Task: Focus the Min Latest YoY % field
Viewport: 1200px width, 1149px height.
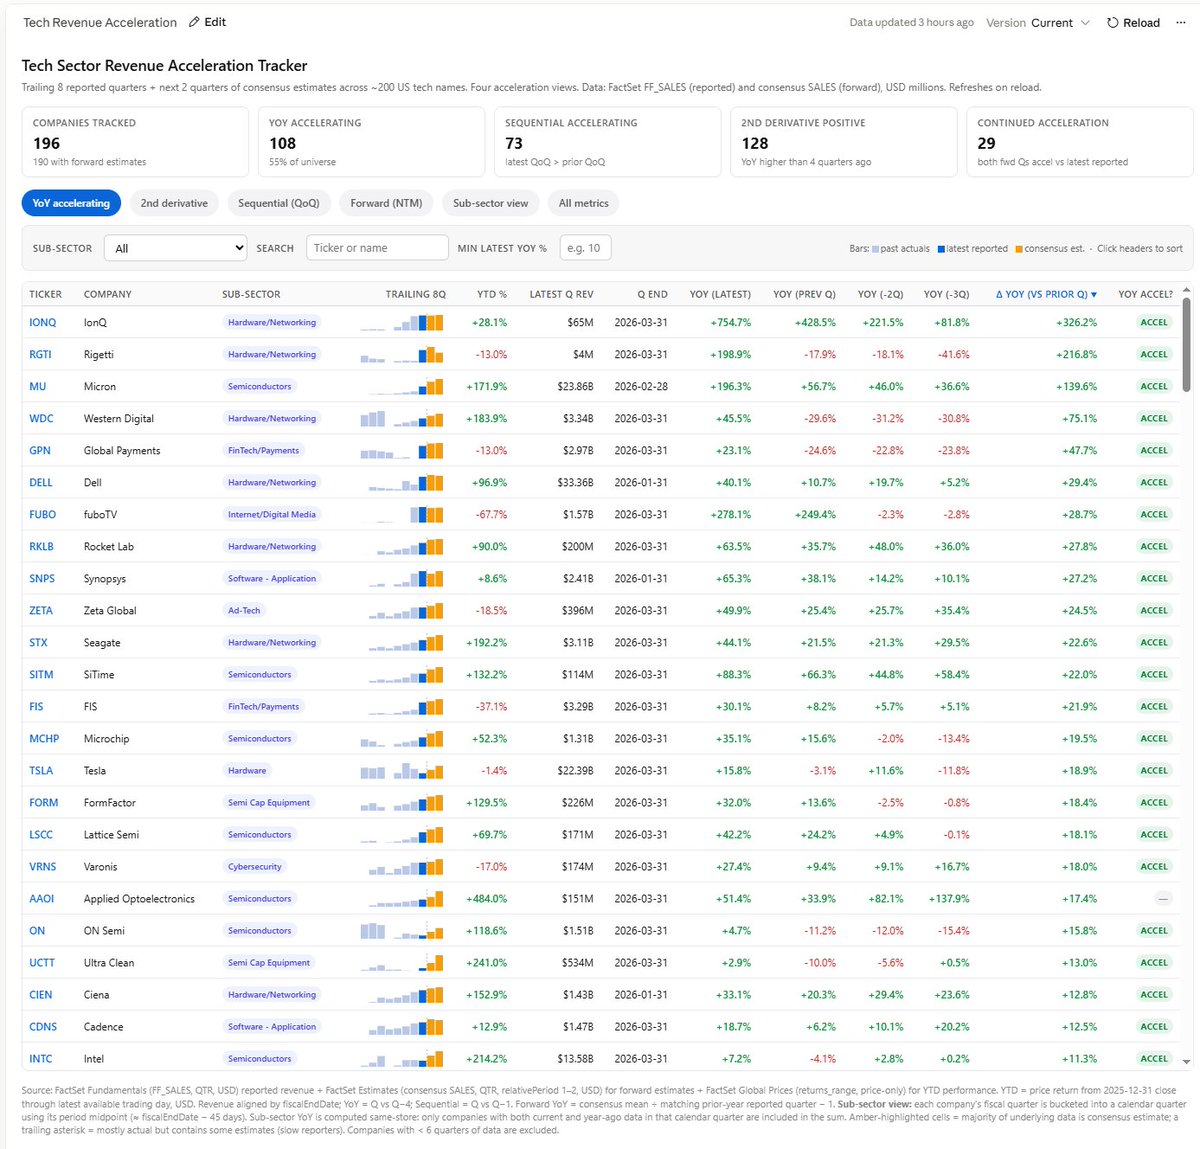Action: point(585,248)
